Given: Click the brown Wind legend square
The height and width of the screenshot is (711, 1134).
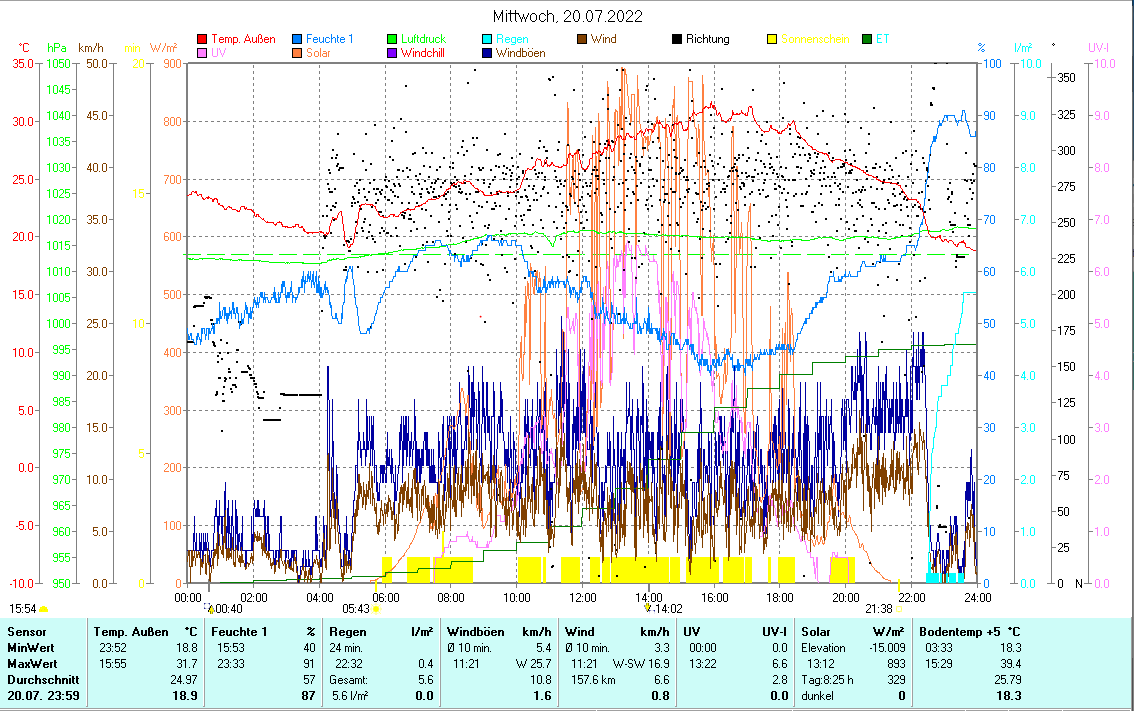Looking at the screenshot, I should pos(582,40).
